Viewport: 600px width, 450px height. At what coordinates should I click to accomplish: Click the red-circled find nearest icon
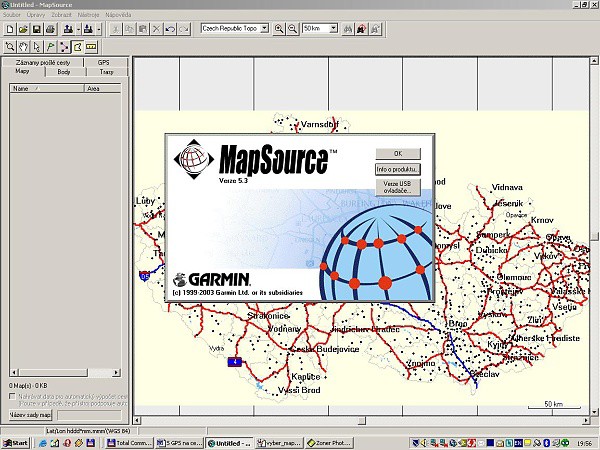tap(362, 29)
